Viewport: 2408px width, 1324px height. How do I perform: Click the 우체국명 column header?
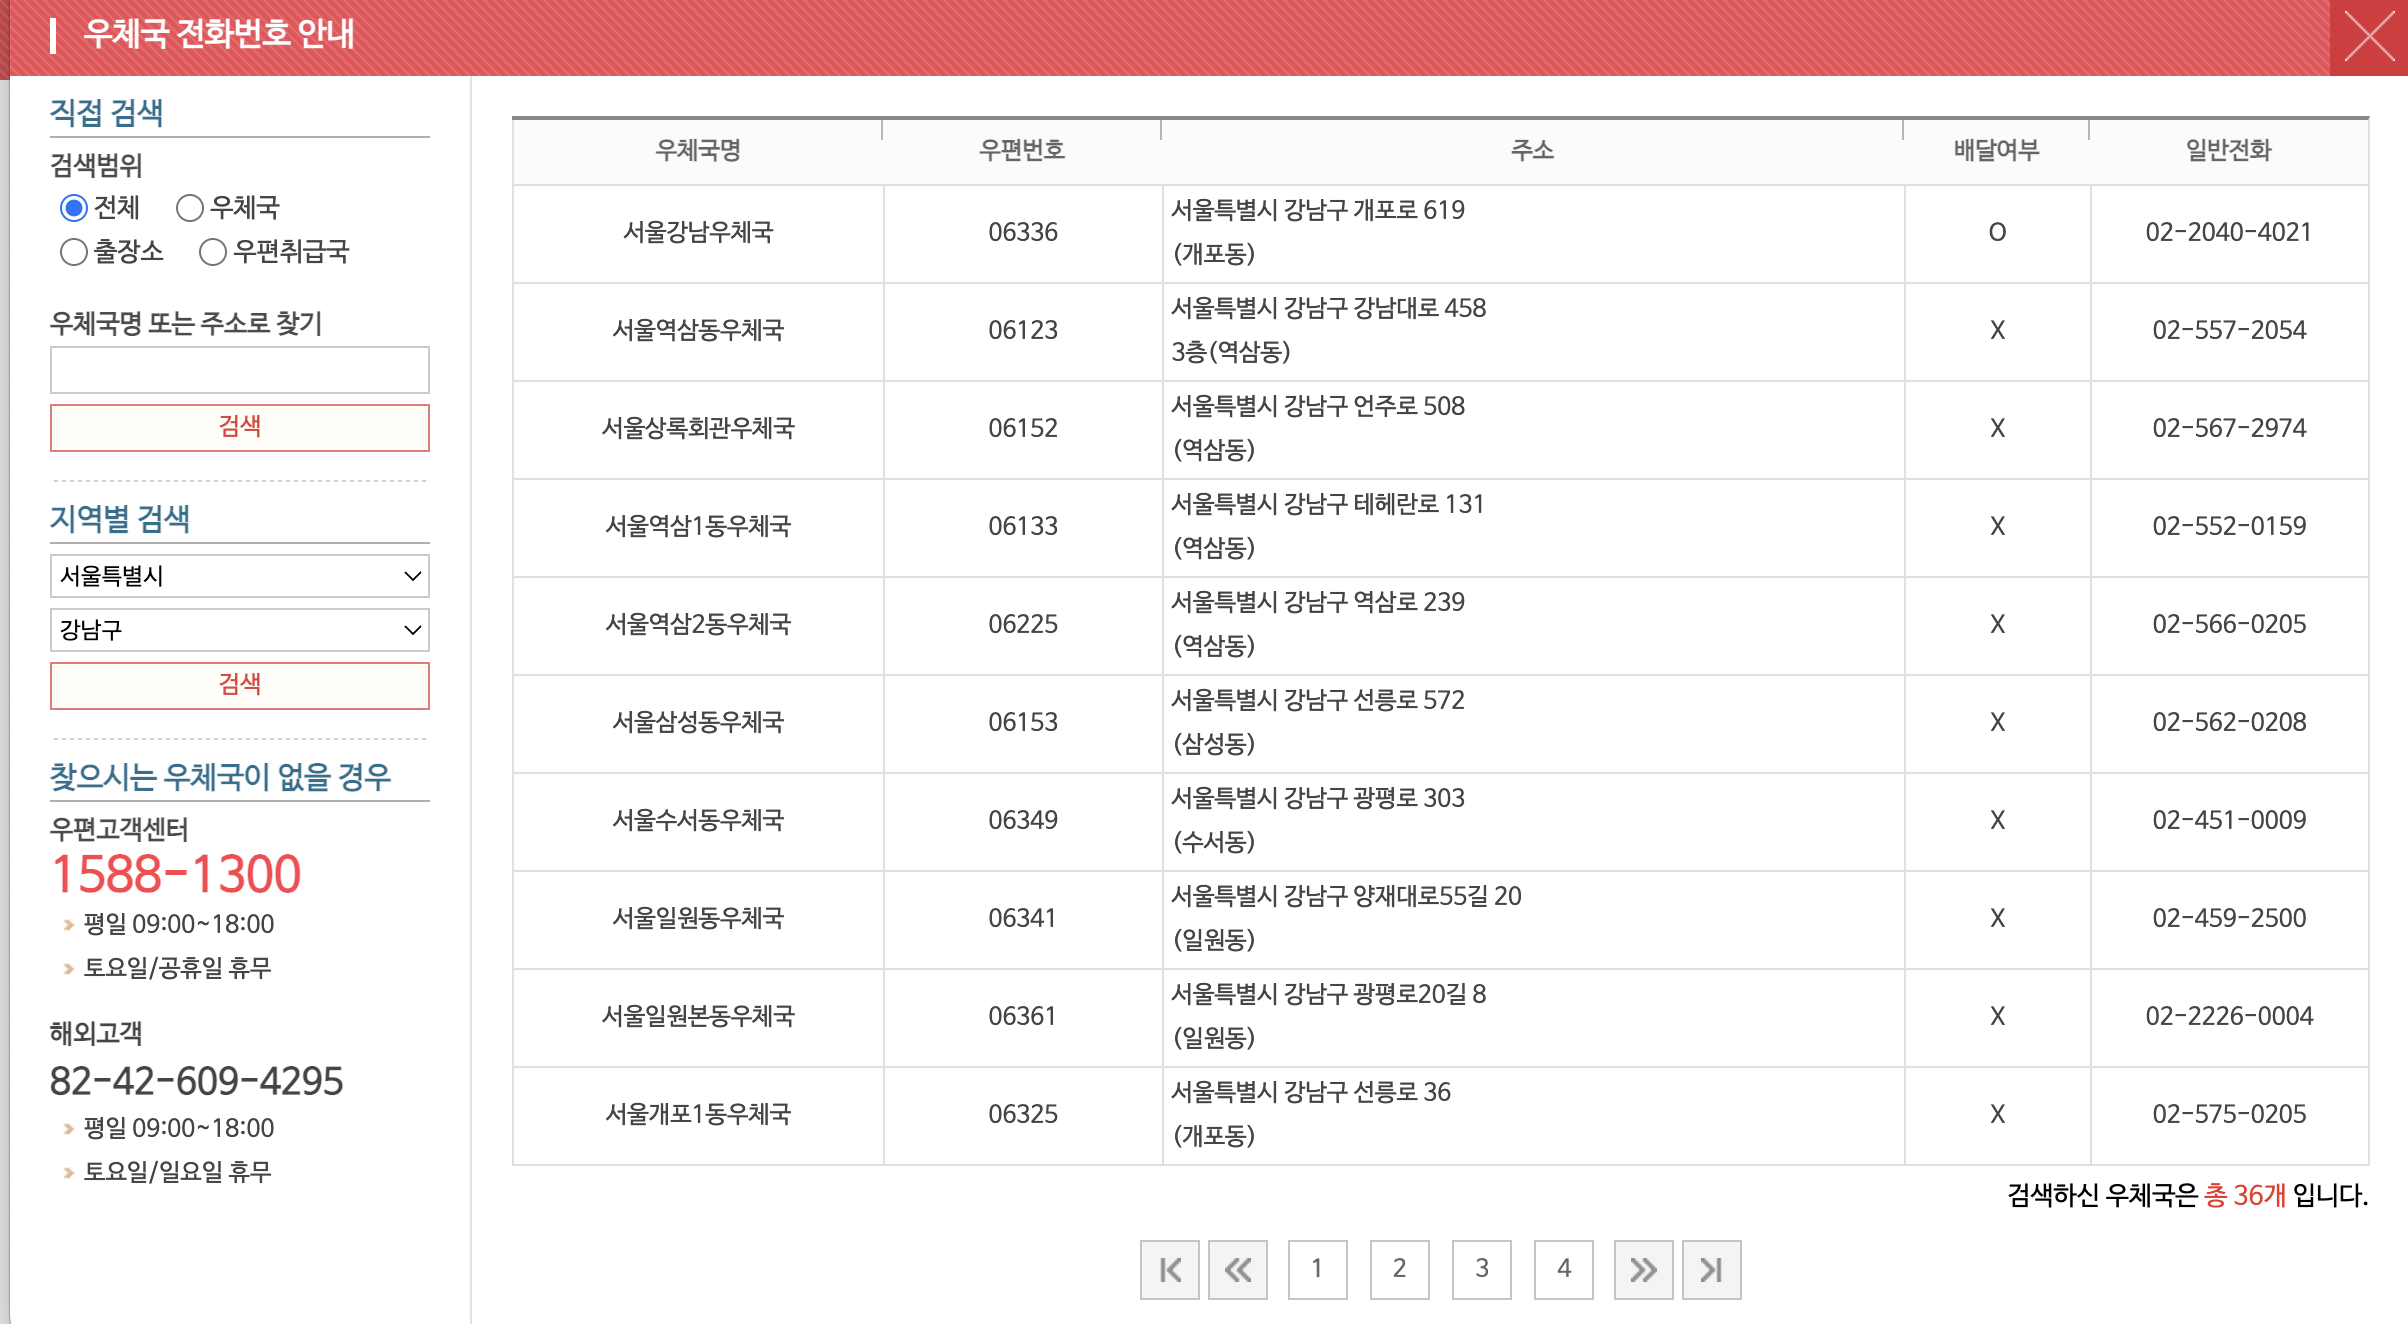(697, 150)
